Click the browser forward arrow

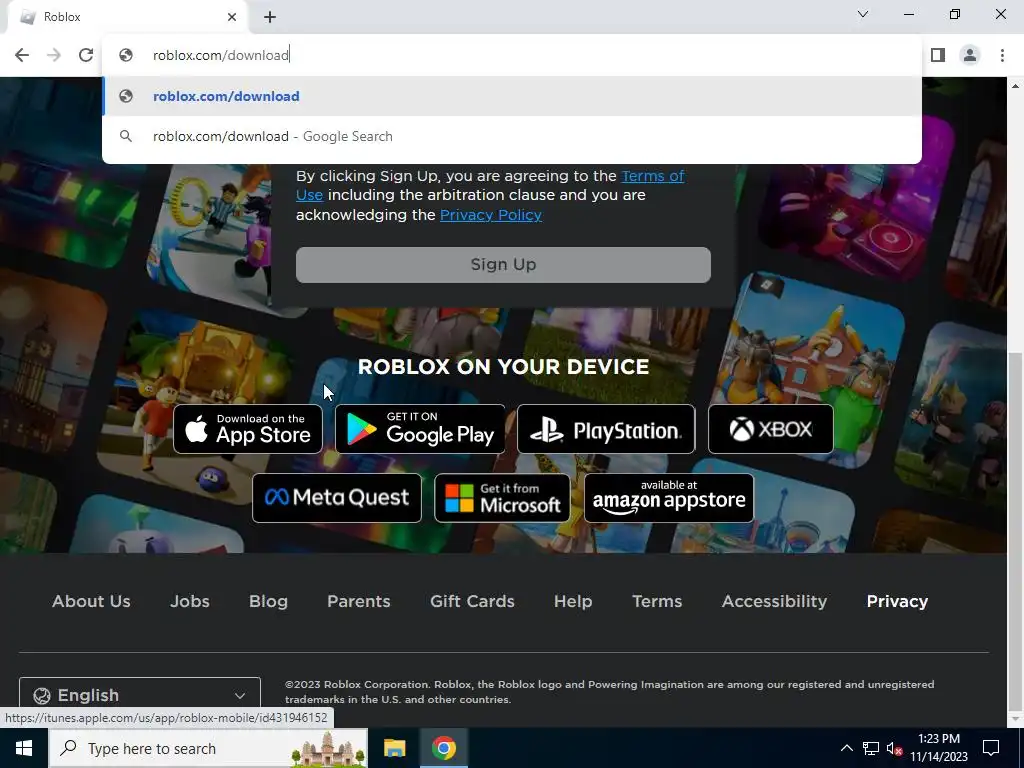54,55
